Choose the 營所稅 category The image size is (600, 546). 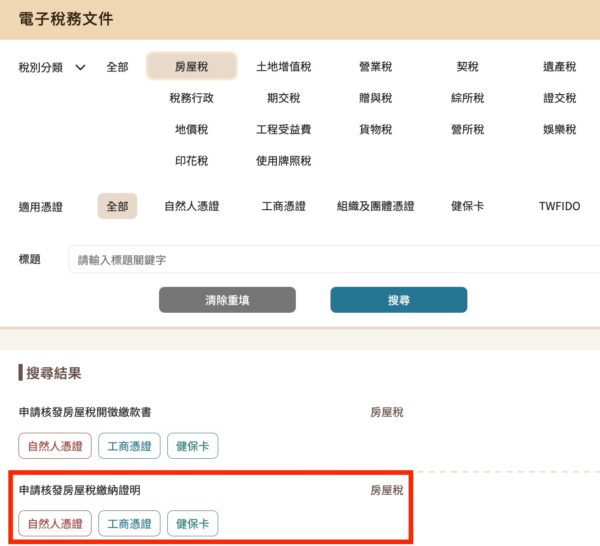[x=467, y=129]
